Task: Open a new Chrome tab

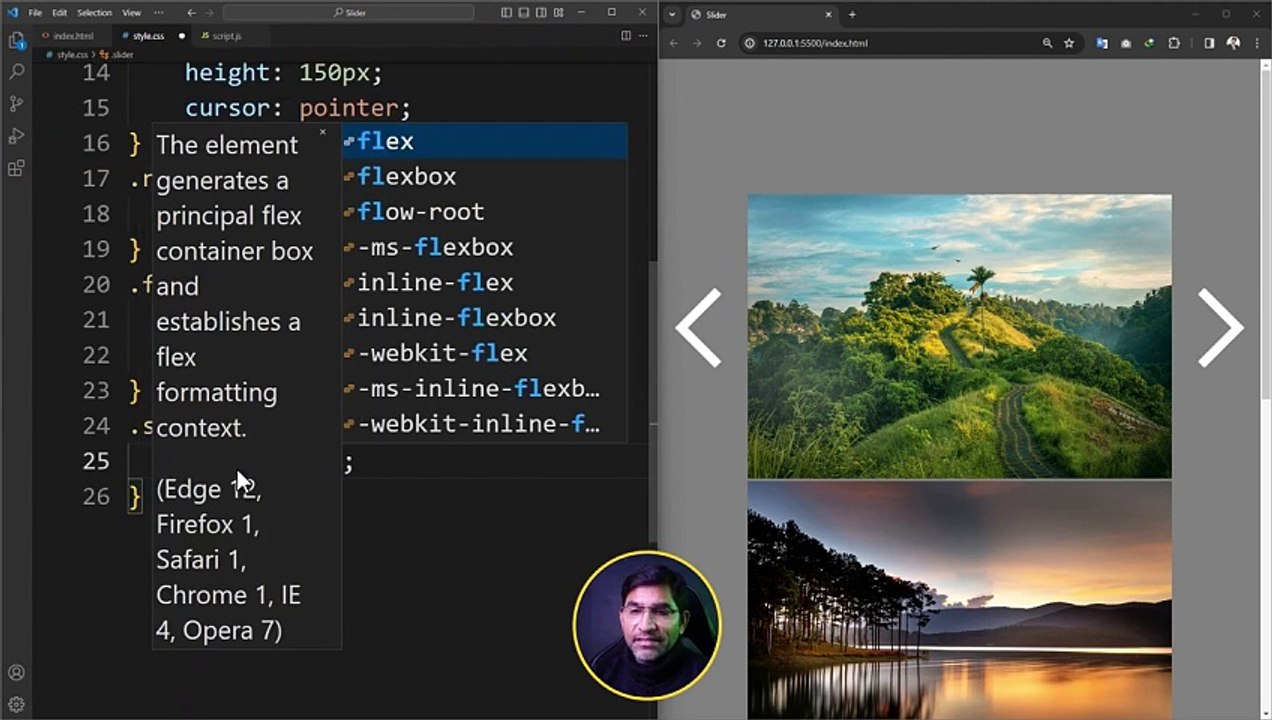Action: [852, 15]
